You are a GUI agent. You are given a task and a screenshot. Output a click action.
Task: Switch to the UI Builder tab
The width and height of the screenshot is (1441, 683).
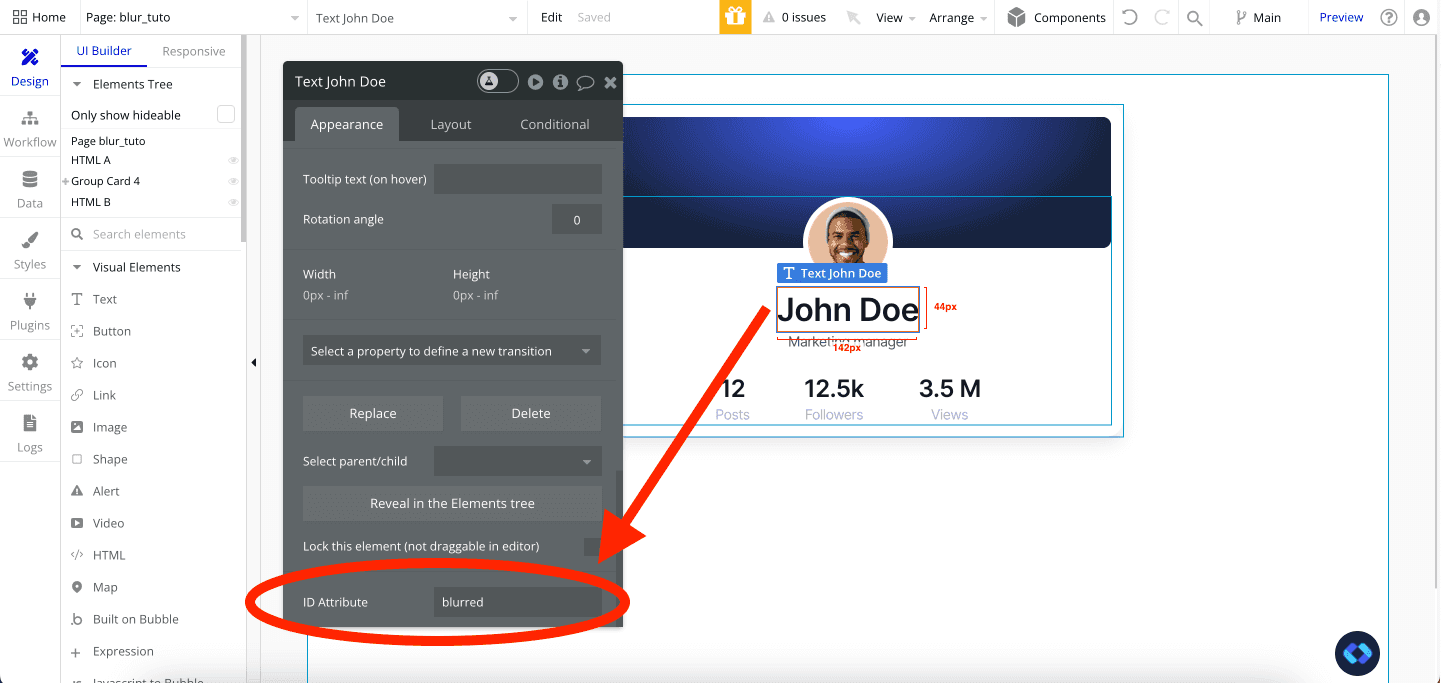click(104, 51)
